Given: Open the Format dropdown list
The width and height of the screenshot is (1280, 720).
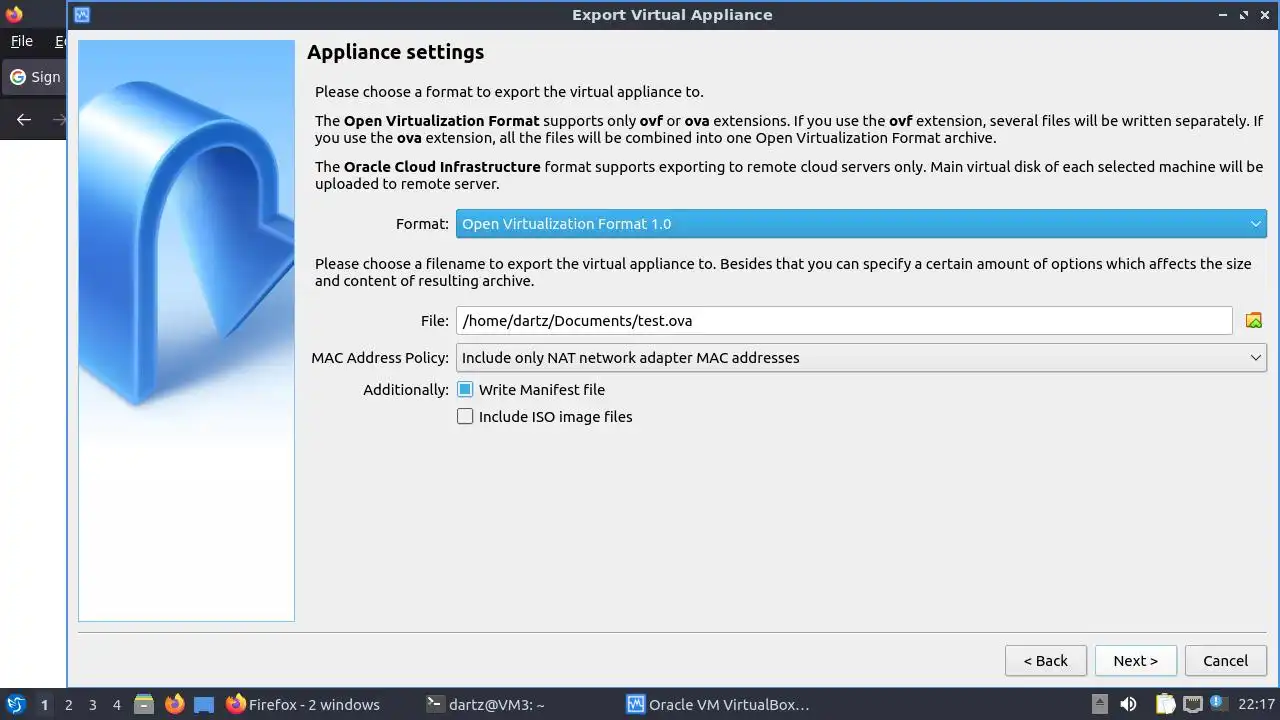Looking at the screenshot, I should pos(861,224).
